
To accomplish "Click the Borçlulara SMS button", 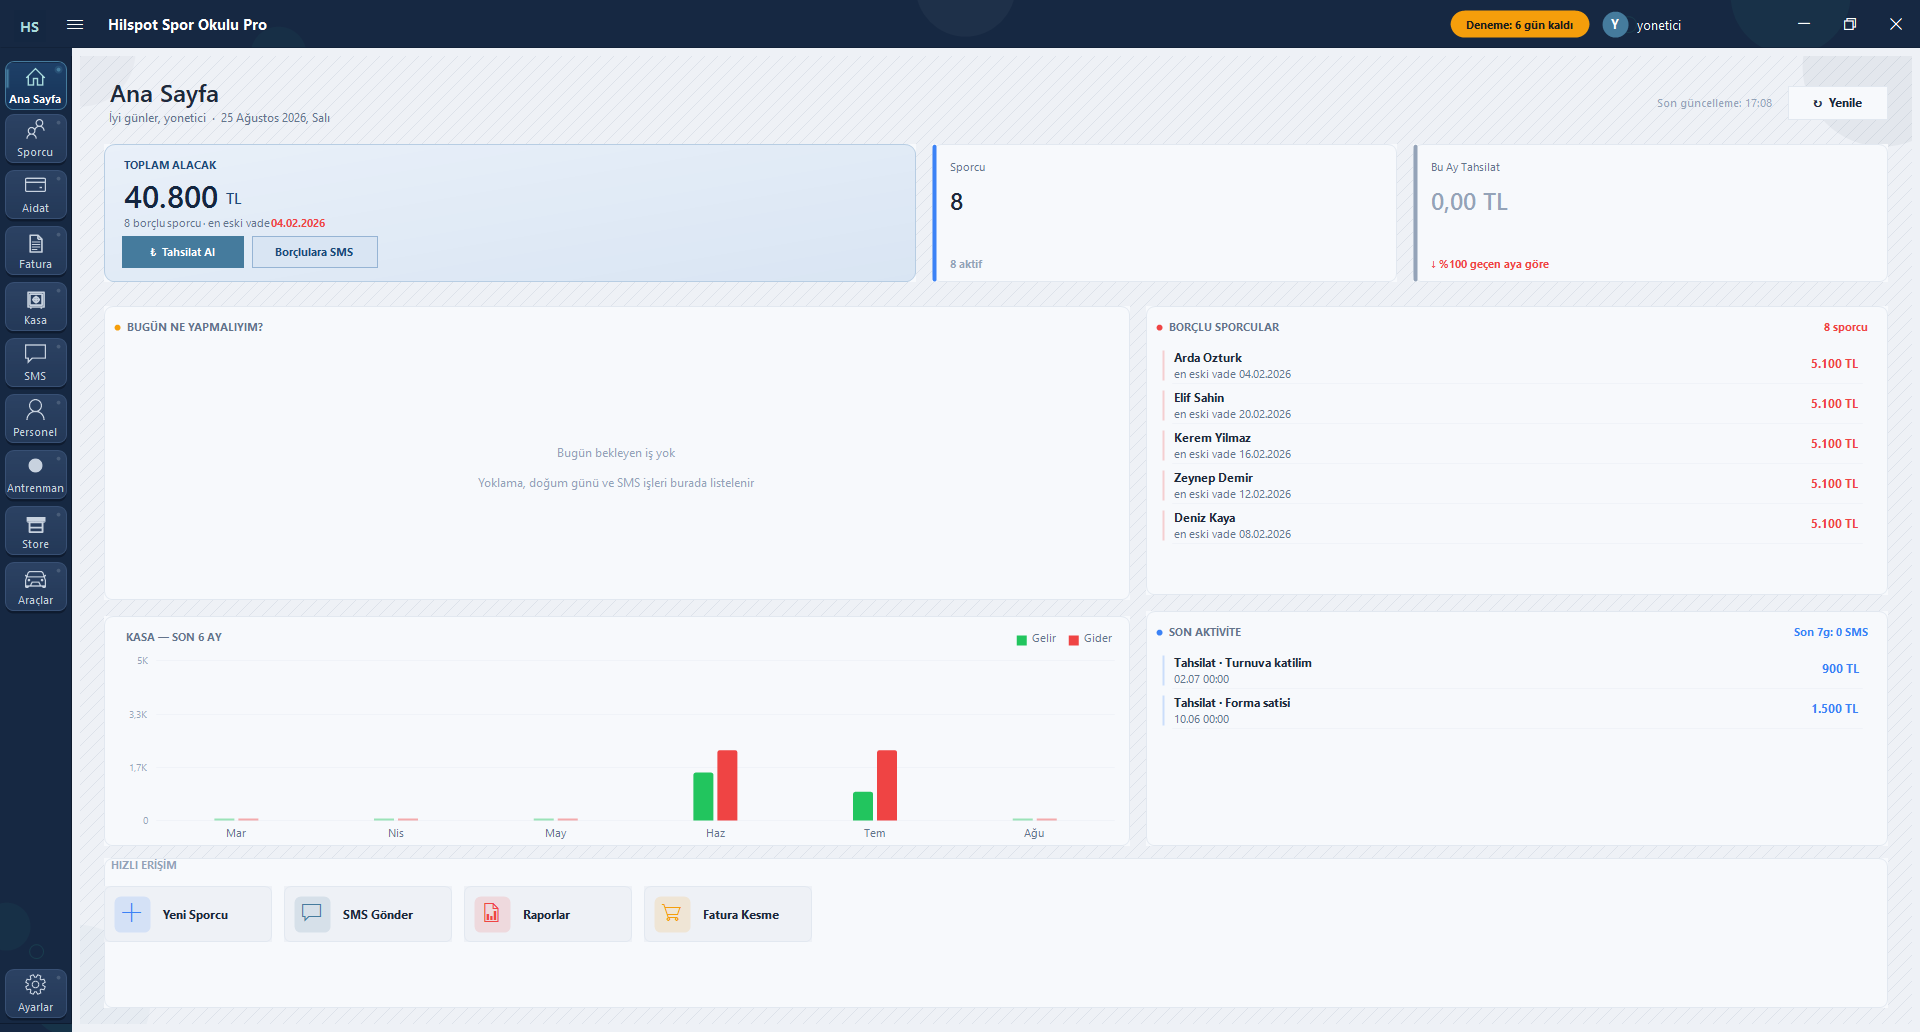I will point(315,252).
